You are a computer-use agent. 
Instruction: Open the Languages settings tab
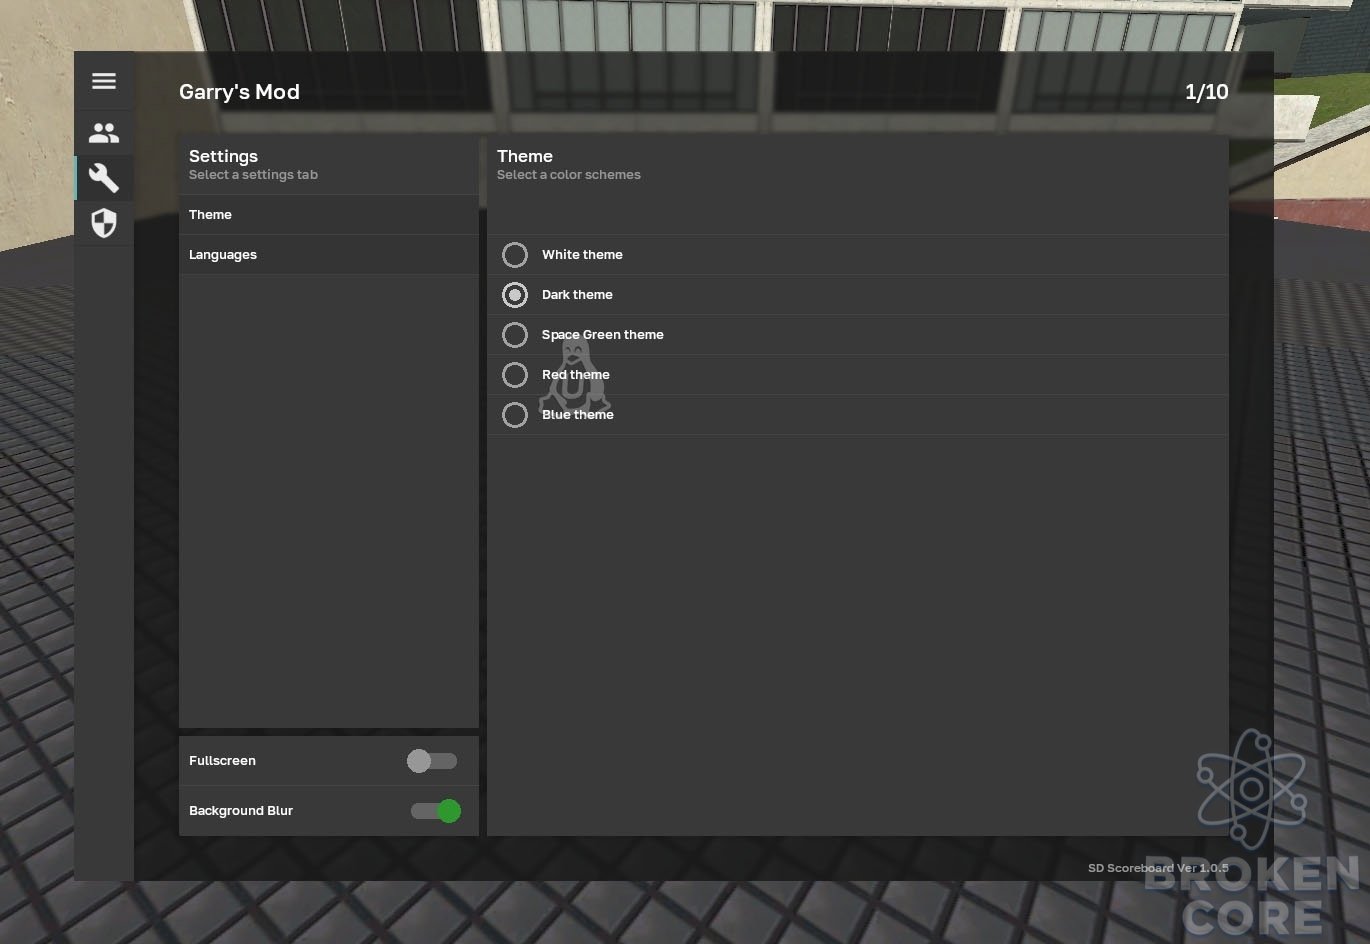pos(329,255)
